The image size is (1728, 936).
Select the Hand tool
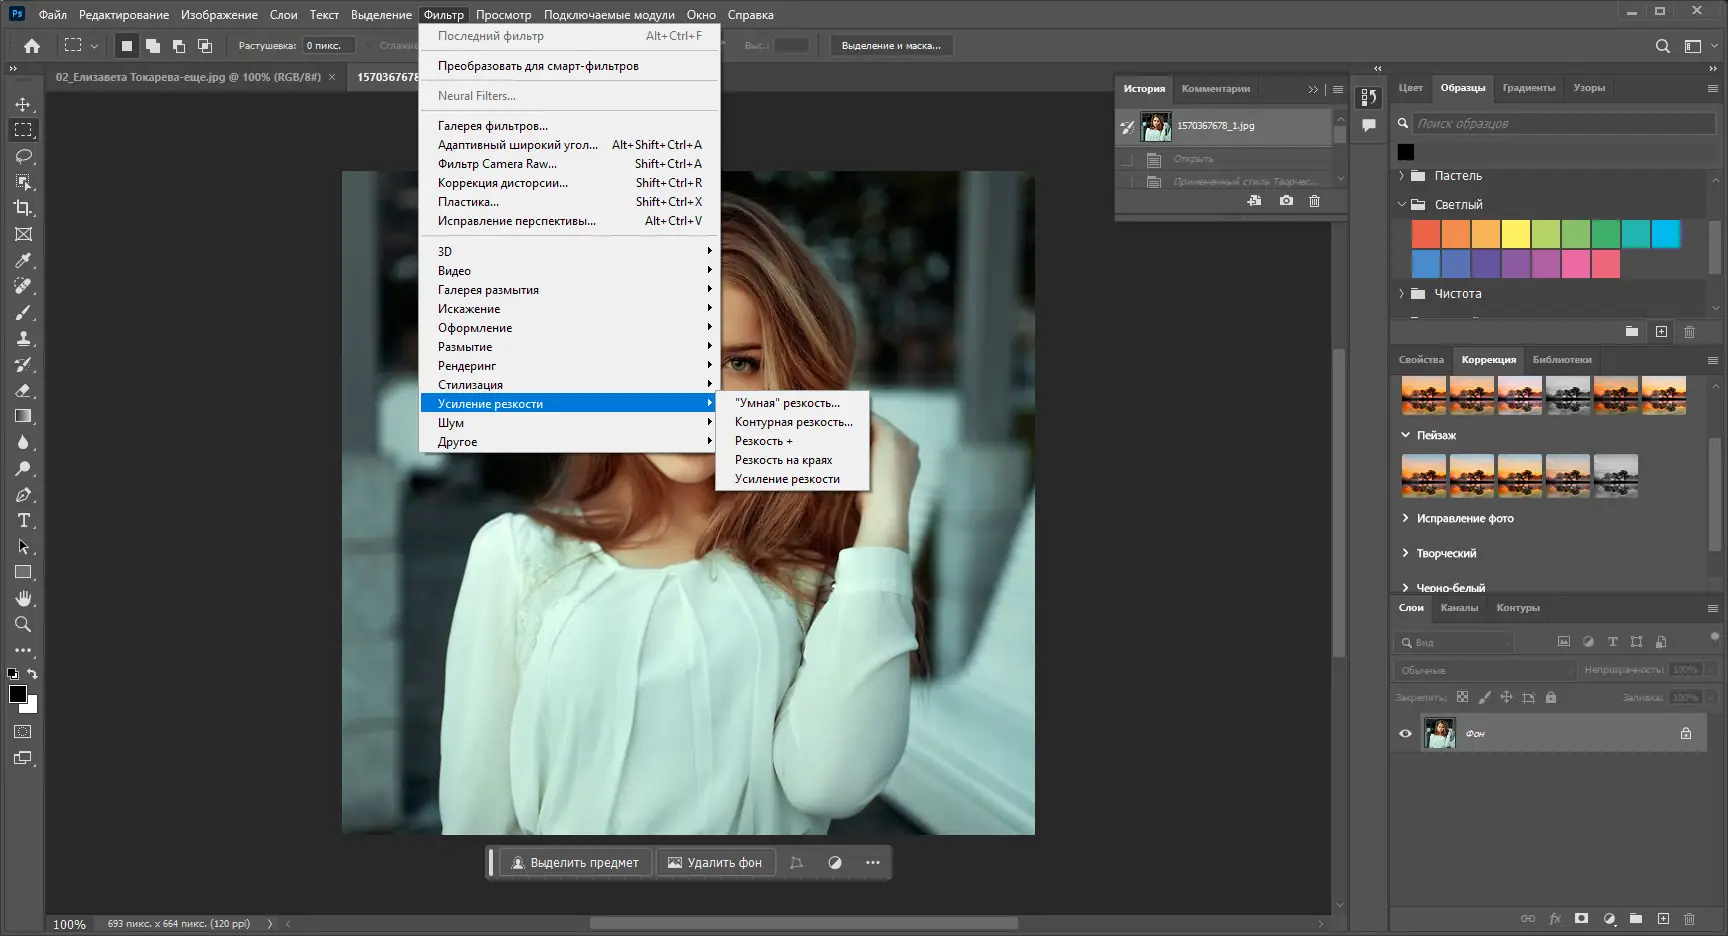click(23, 598)
